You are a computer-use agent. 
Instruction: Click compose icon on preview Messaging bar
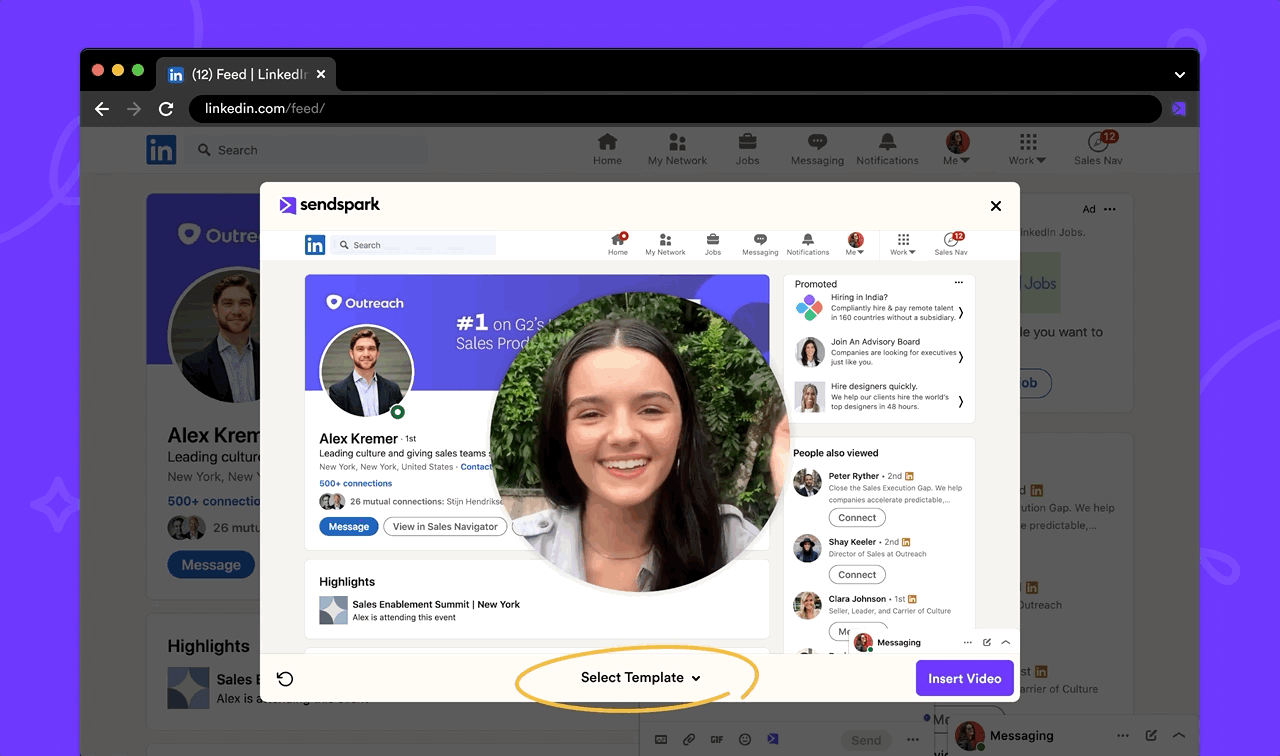tap(987, 643)
